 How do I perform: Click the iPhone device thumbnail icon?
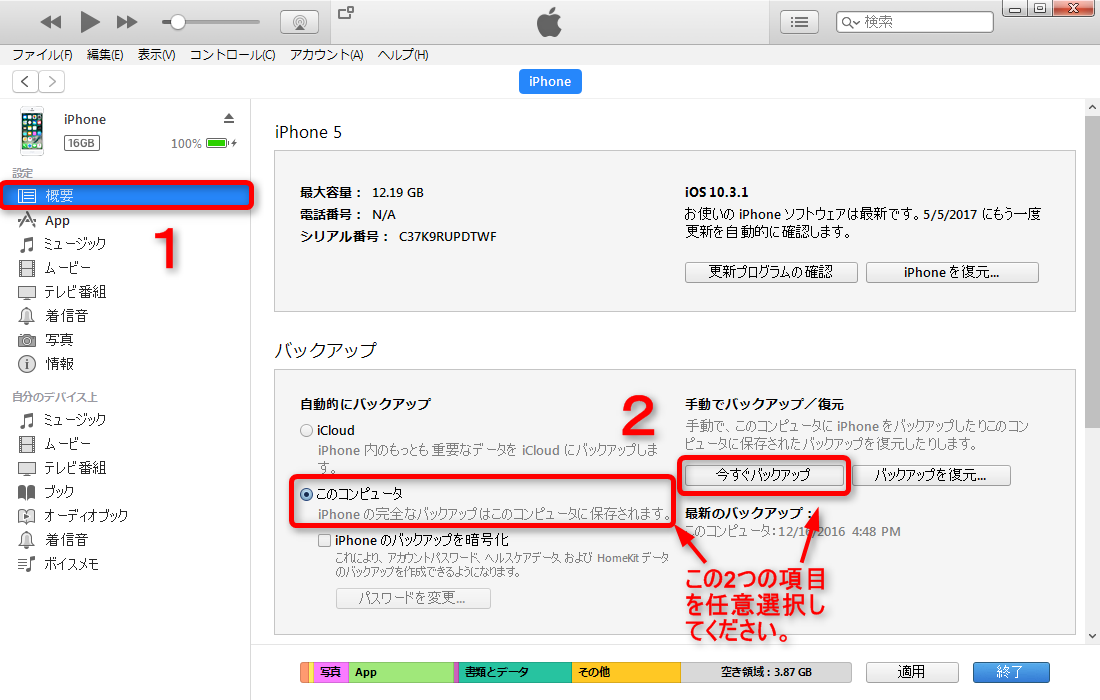tap(32, 131)
